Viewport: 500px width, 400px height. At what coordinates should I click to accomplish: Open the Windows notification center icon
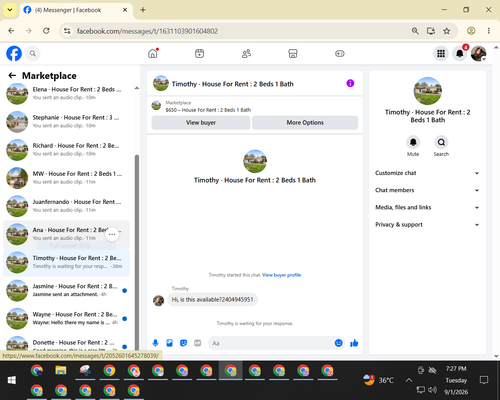[484, 380]
